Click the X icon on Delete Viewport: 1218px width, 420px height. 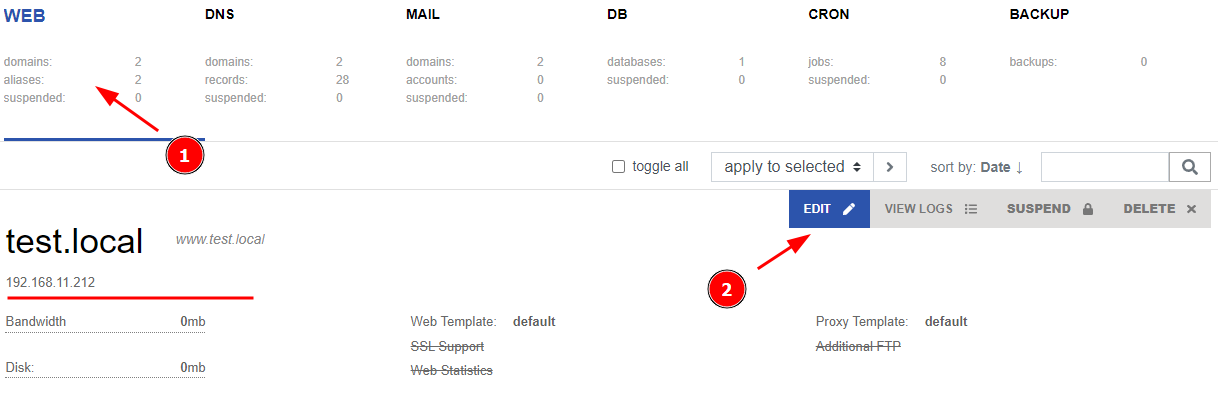tap(1191, 209)
